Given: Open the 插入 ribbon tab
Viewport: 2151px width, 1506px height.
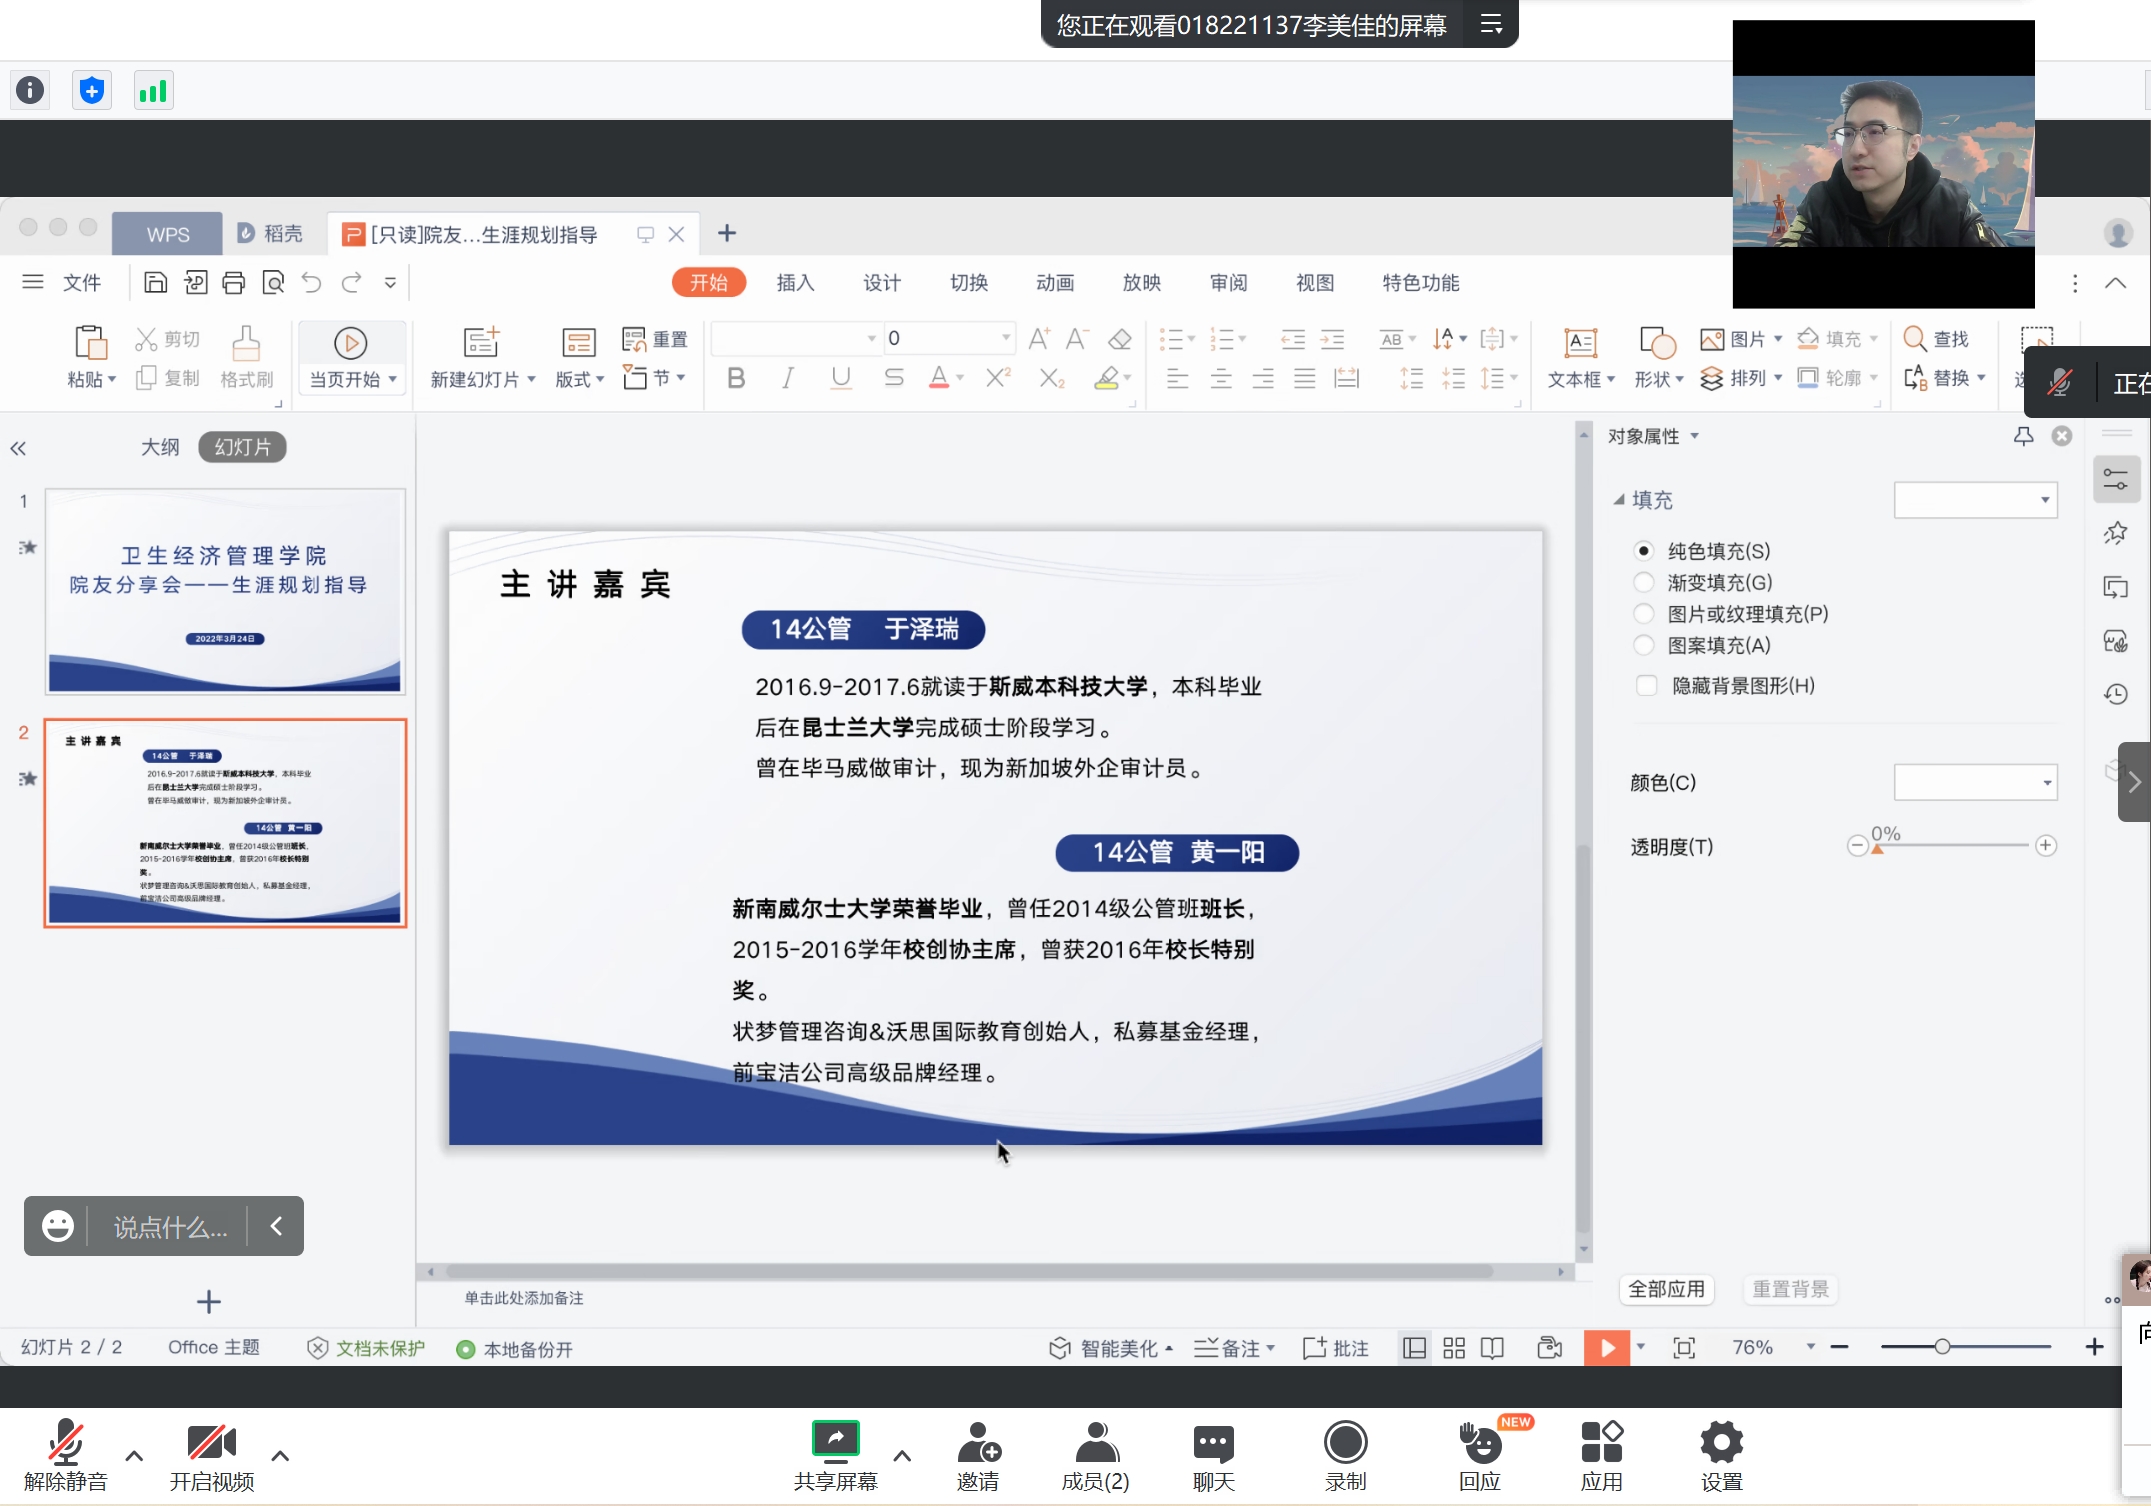Looking at the screenshot, I should (795, 283).
